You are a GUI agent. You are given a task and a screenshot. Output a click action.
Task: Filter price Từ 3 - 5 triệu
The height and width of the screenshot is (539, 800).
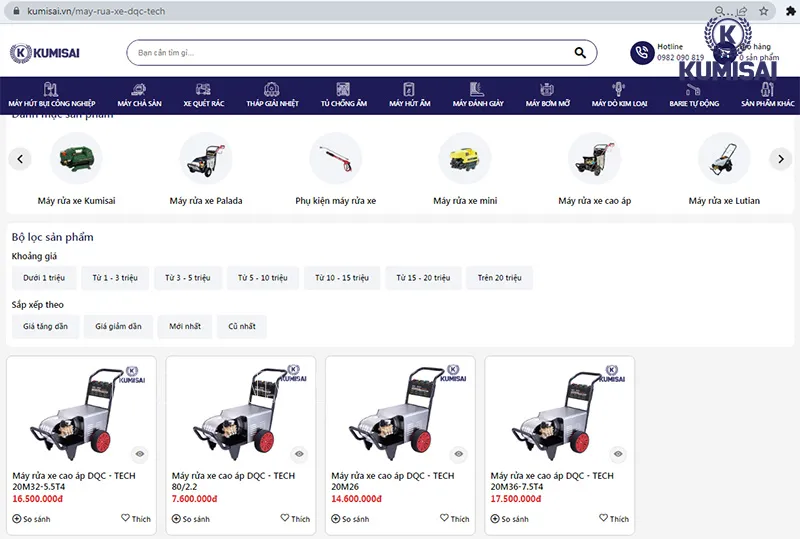187,278
